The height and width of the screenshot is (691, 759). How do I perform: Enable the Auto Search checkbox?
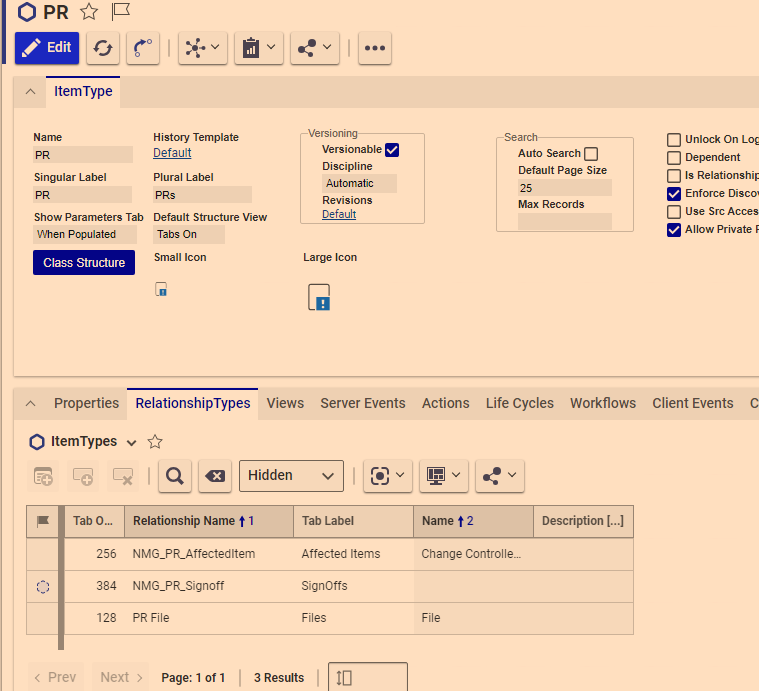point(591,154)
